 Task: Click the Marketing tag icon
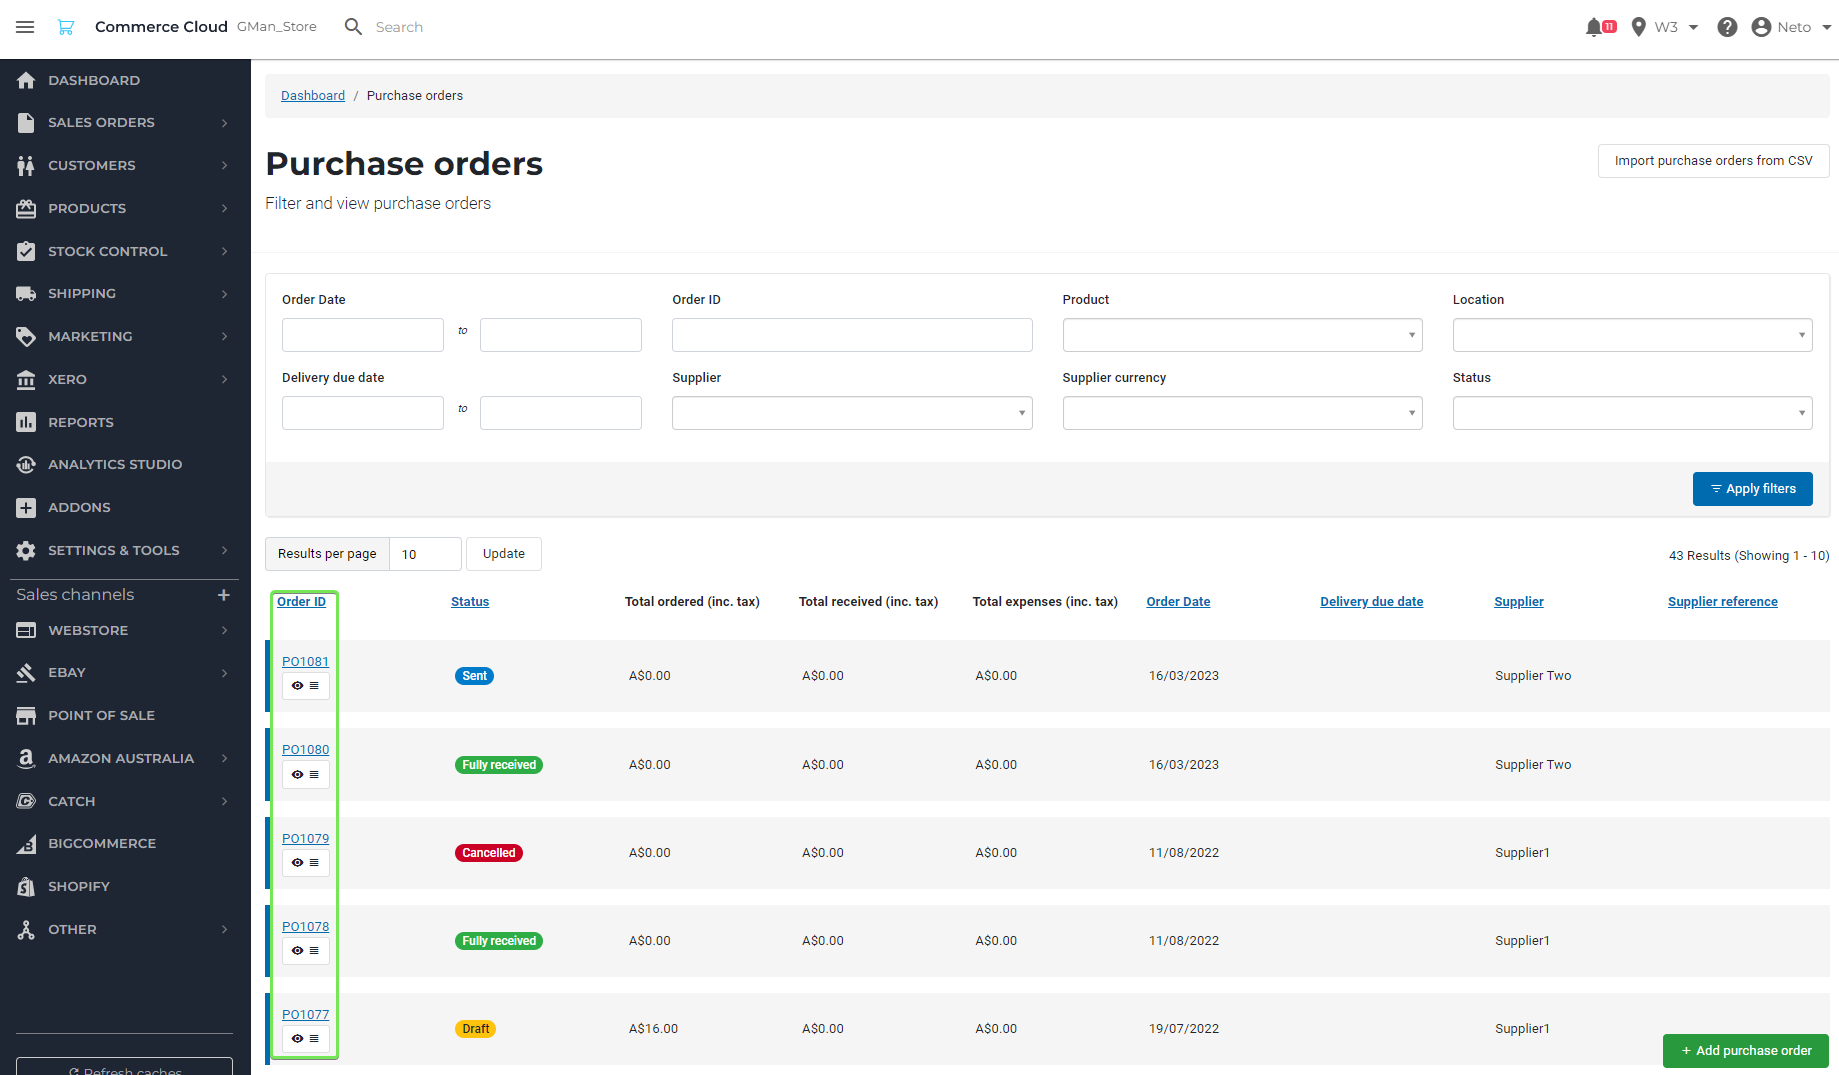[26, 336]
